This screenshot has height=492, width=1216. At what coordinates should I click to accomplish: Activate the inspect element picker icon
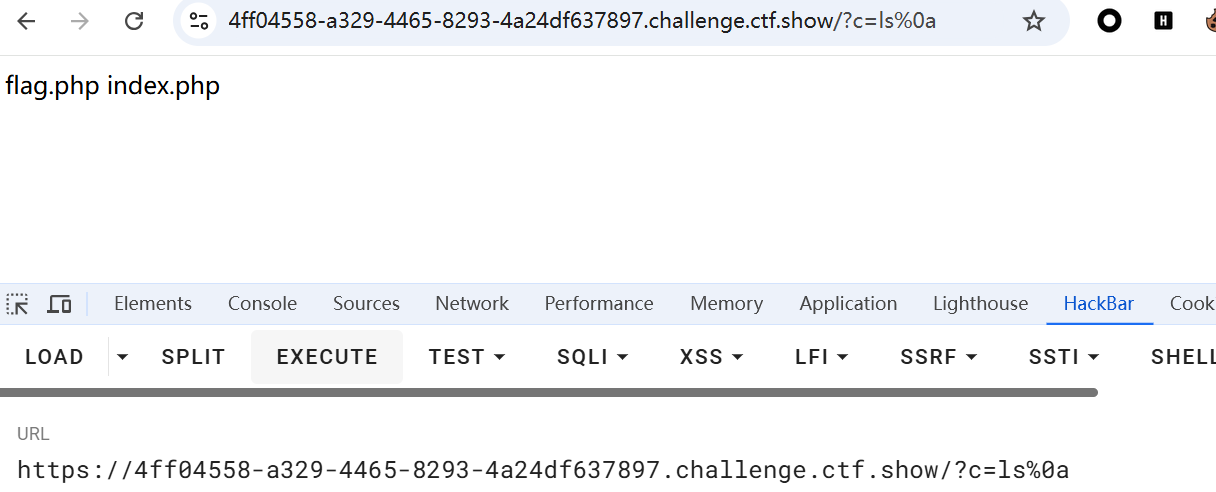(x=18, y=304)
